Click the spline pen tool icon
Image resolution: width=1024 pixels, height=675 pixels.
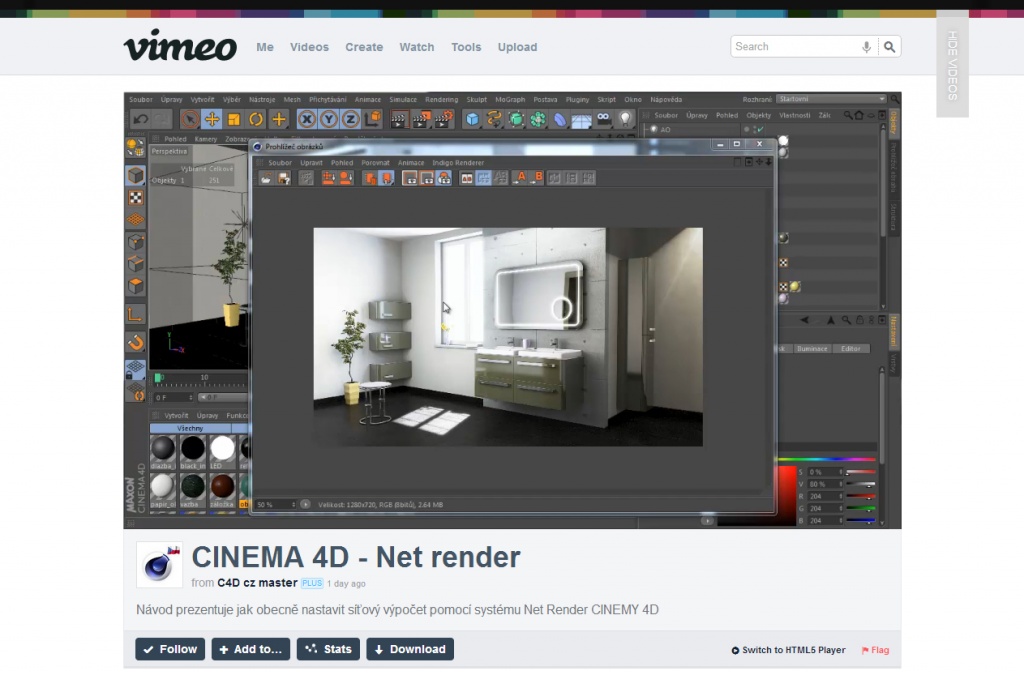494,119
